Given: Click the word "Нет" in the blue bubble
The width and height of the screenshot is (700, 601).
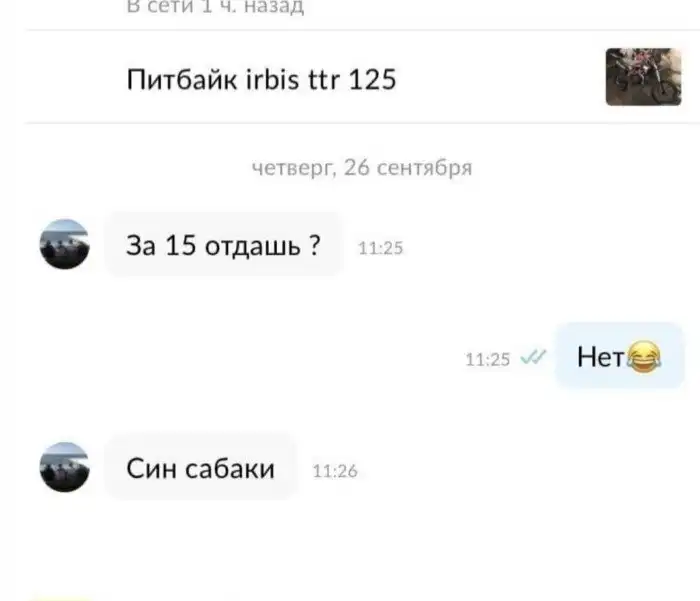Looking at the screenshot, I should 601,357.
